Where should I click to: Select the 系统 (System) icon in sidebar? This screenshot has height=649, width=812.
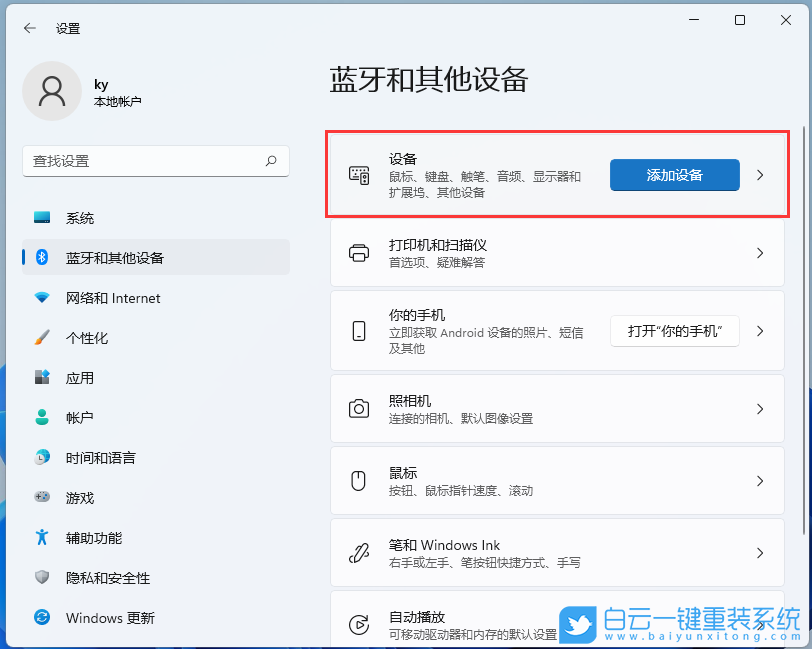pos(40,218)
